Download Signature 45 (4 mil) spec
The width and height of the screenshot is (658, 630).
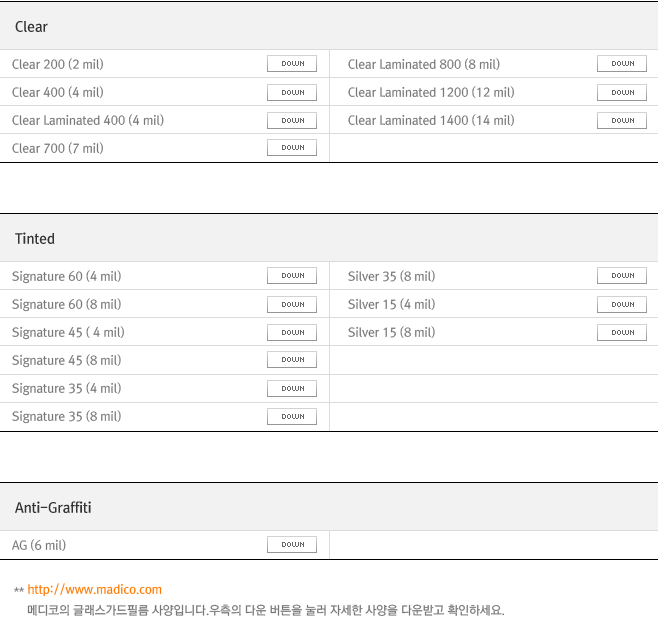tap(292, 332)
